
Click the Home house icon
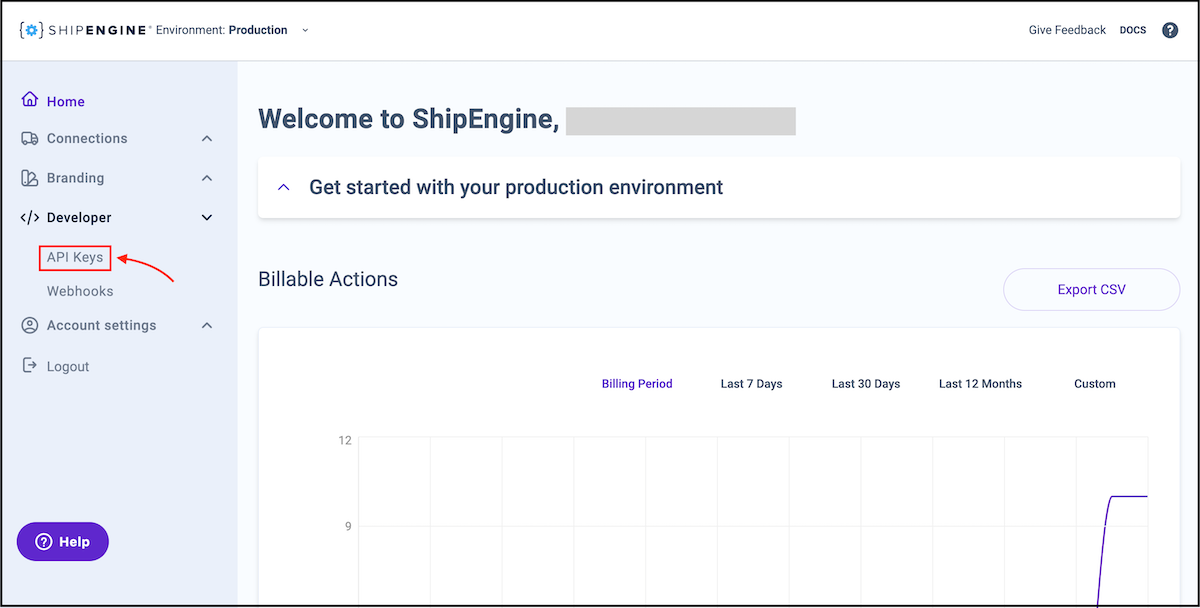click(x=30, y=101)
